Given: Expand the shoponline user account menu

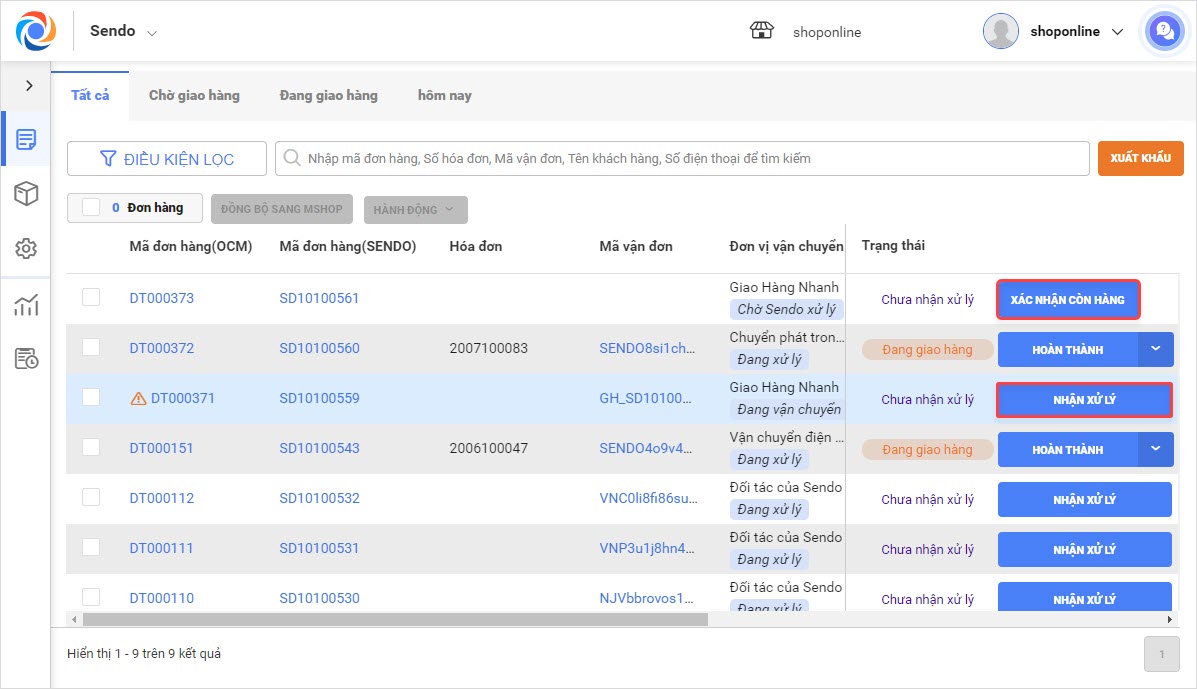Looking at the screenshot, I should point(1117,31).
